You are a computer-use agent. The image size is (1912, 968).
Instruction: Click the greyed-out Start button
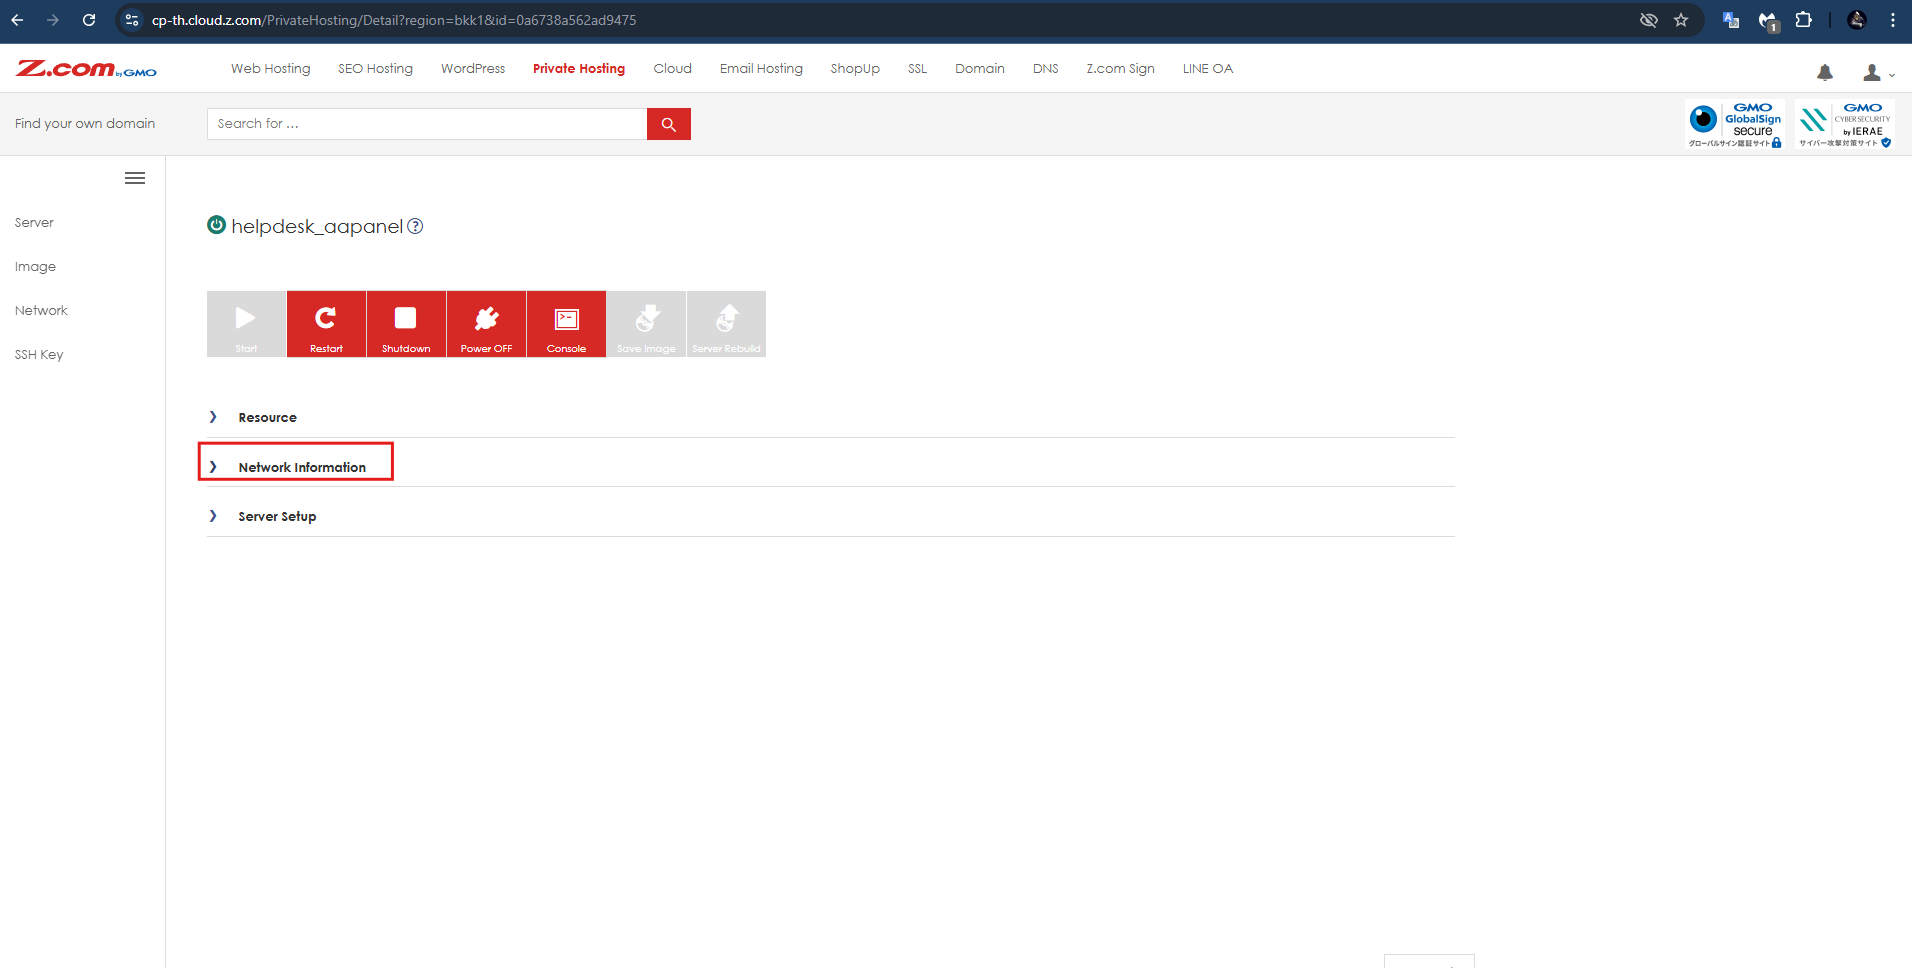(246, 324)
